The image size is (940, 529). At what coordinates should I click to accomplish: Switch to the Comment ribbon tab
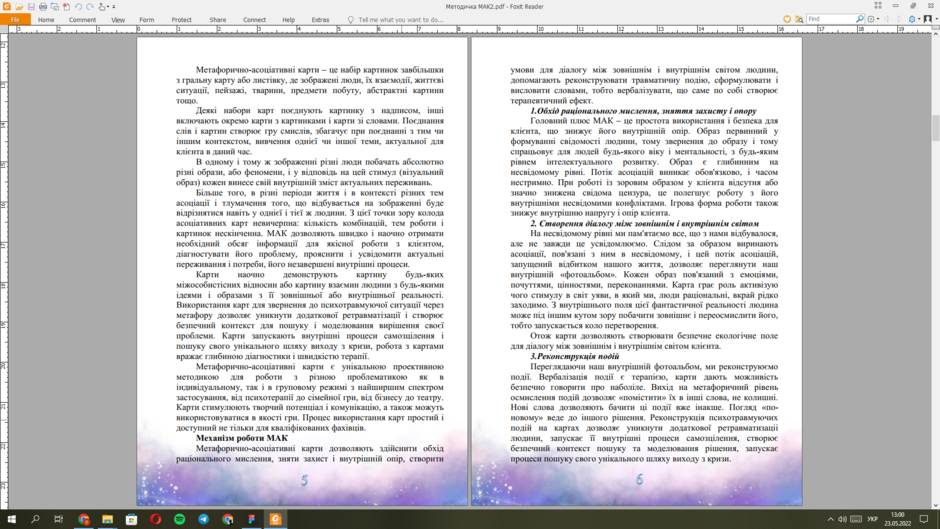click(82, 20)
